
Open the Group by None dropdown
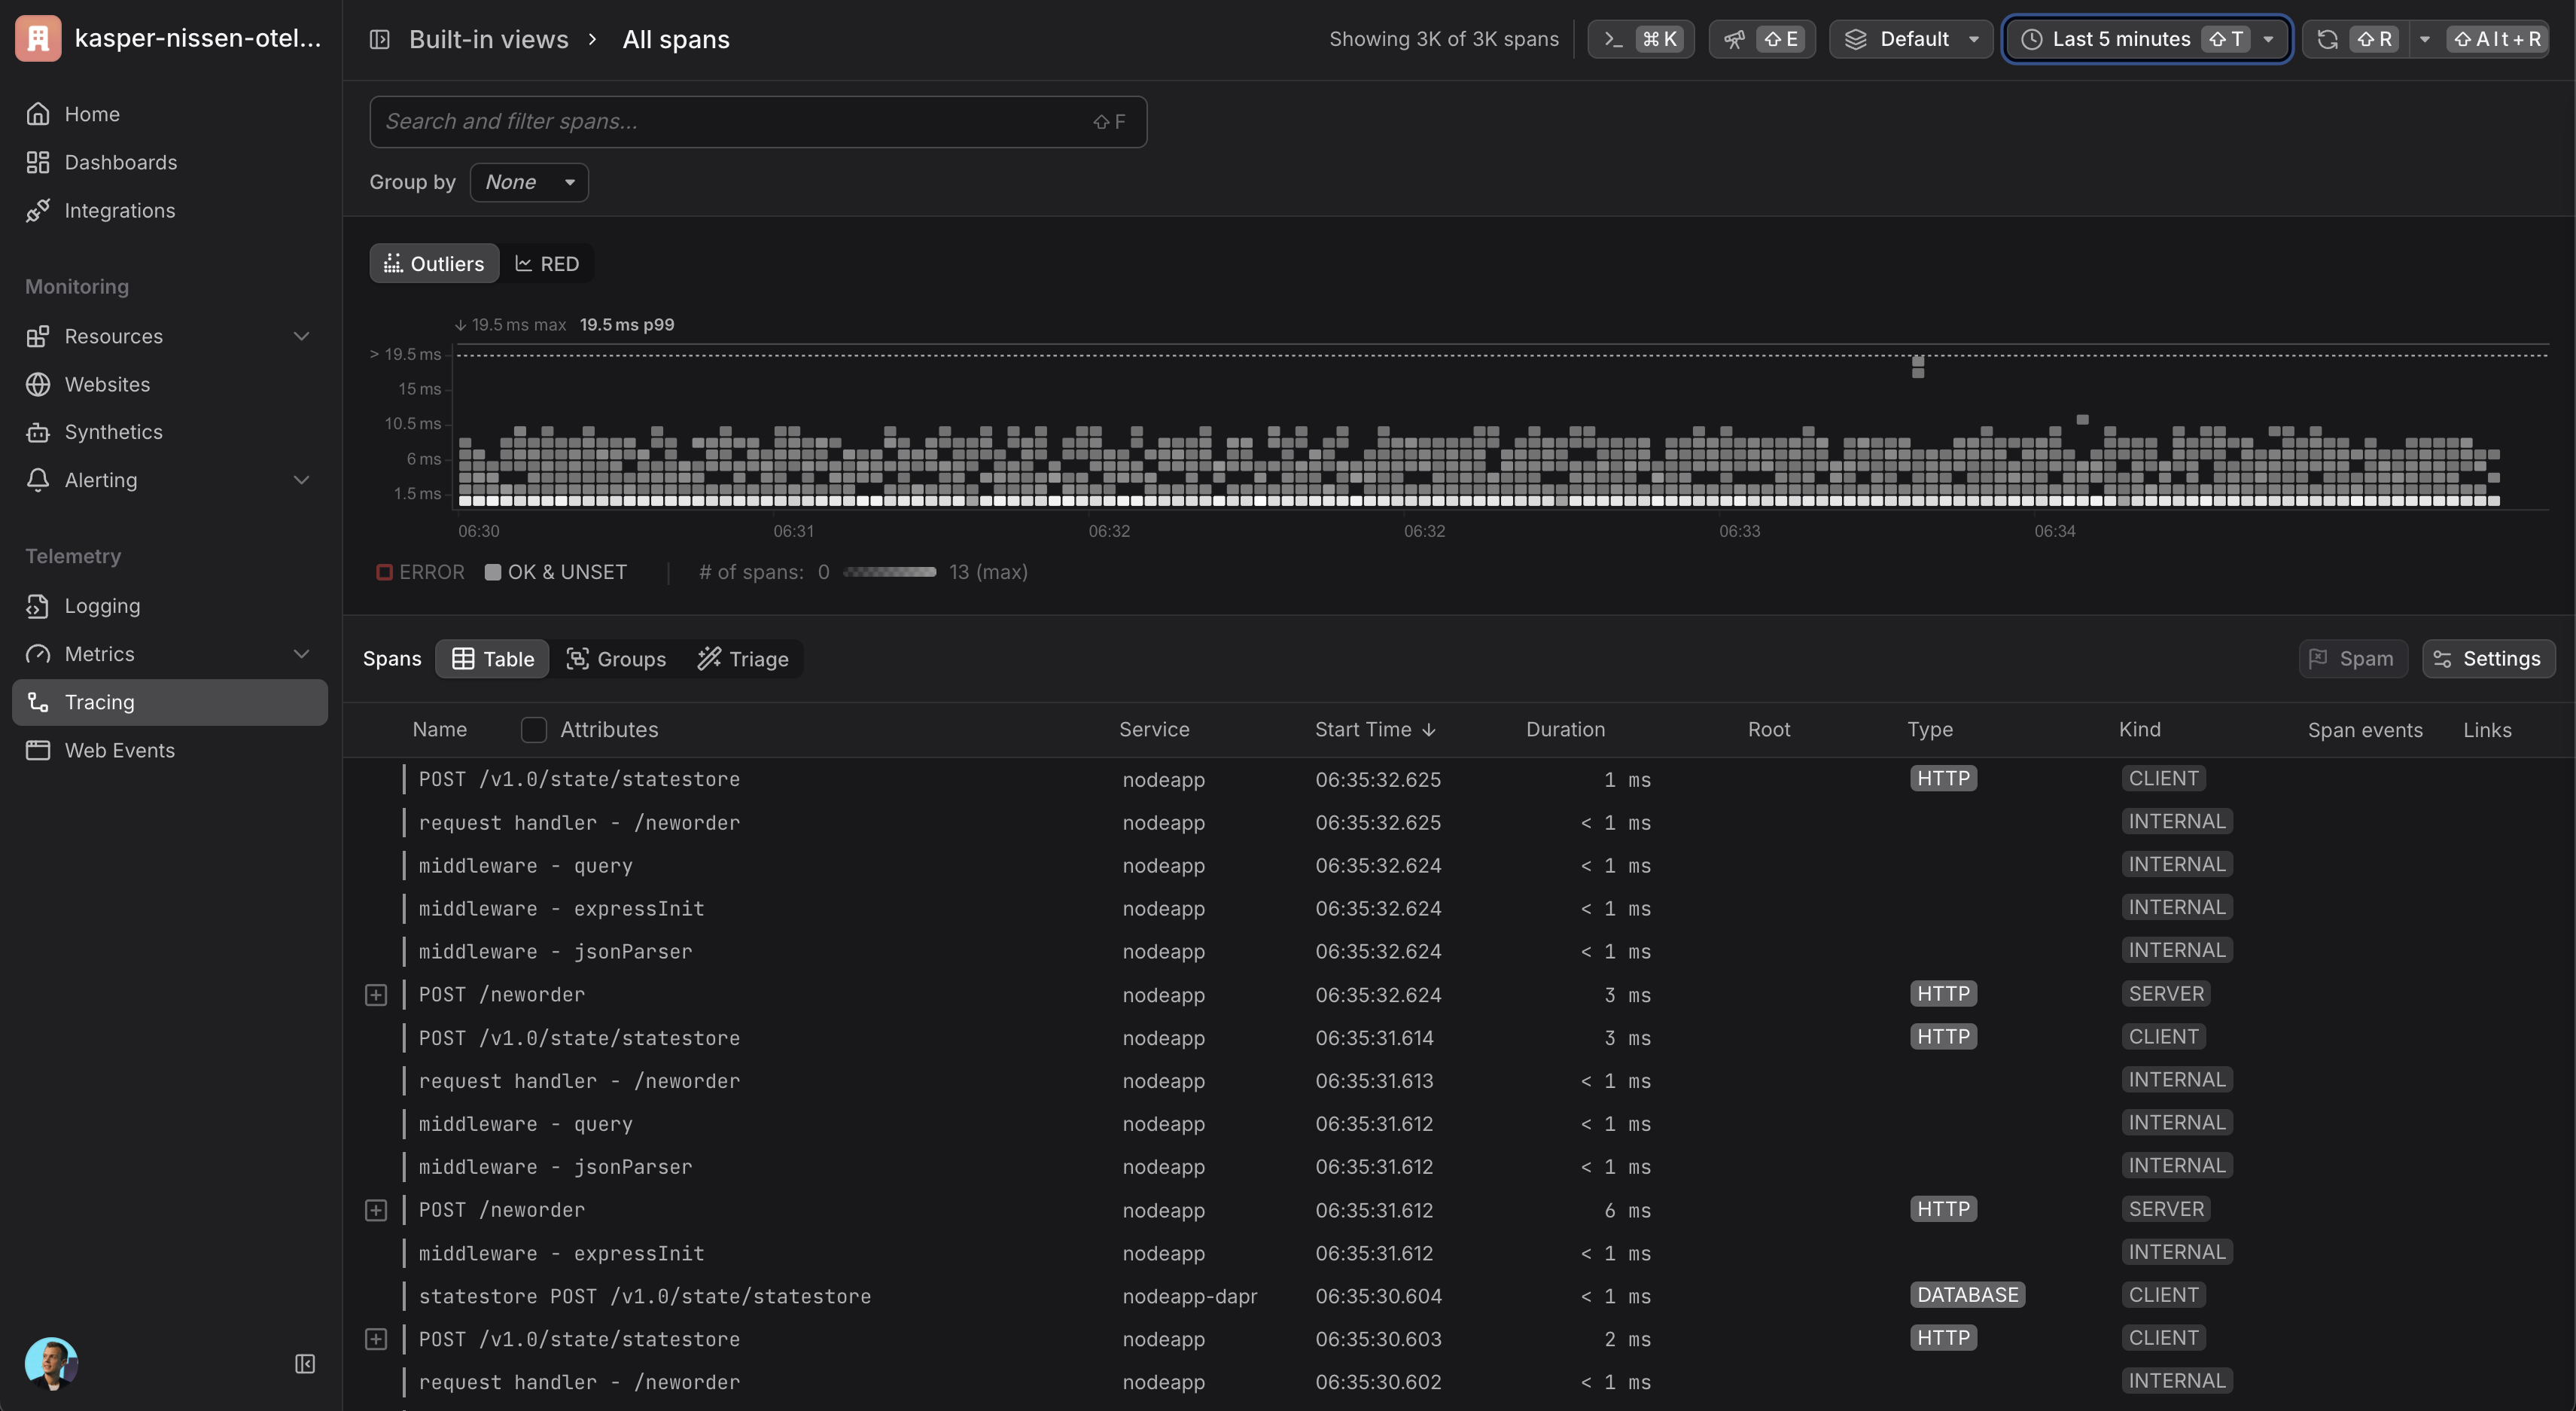click(x=529, y=182)
